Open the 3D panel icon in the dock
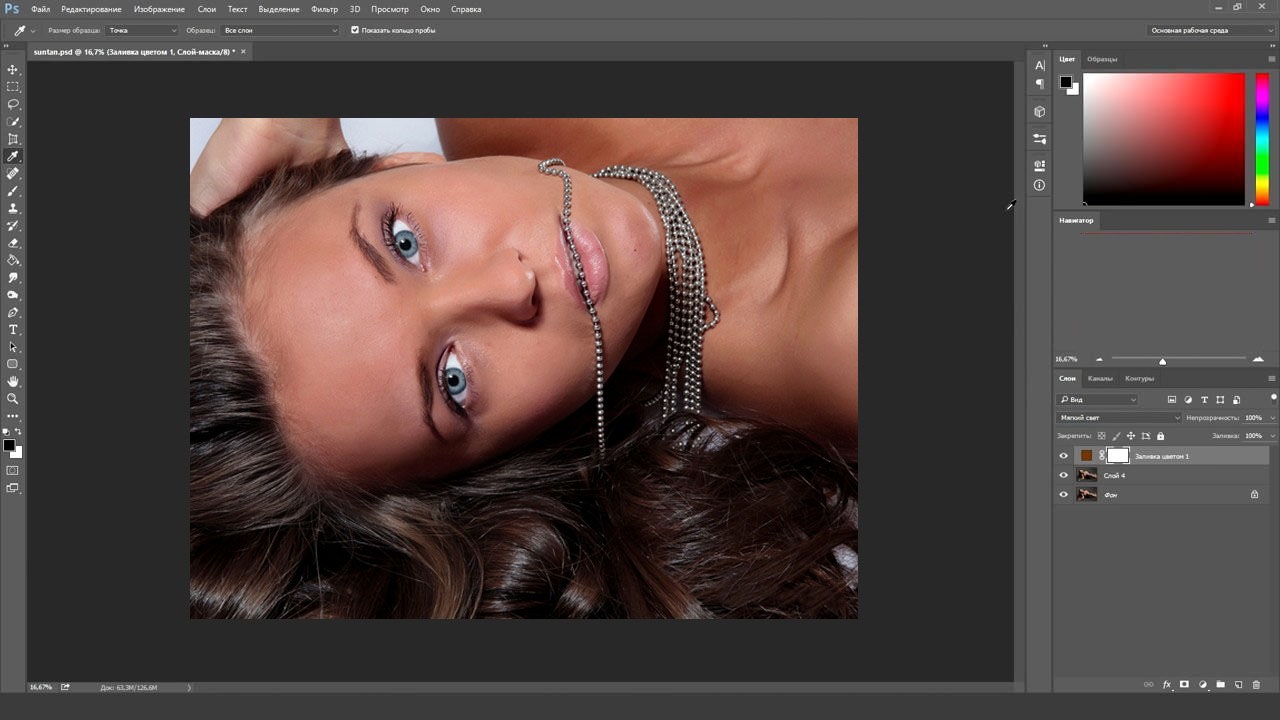Viewport: 1280px width, 720px height. point(1039,112)
